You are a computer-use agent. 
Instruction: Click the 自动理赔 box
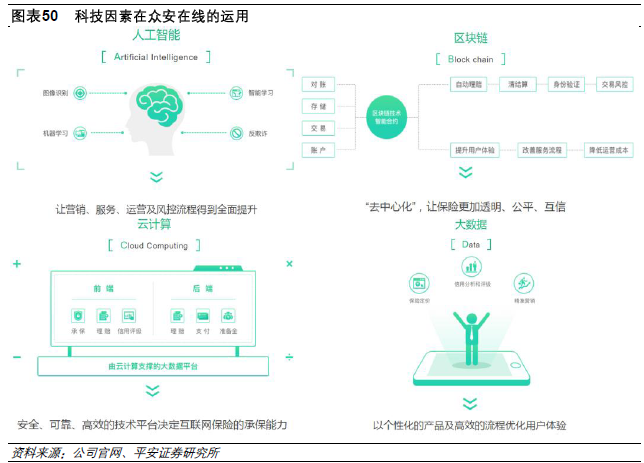click(x=469, y=85)
